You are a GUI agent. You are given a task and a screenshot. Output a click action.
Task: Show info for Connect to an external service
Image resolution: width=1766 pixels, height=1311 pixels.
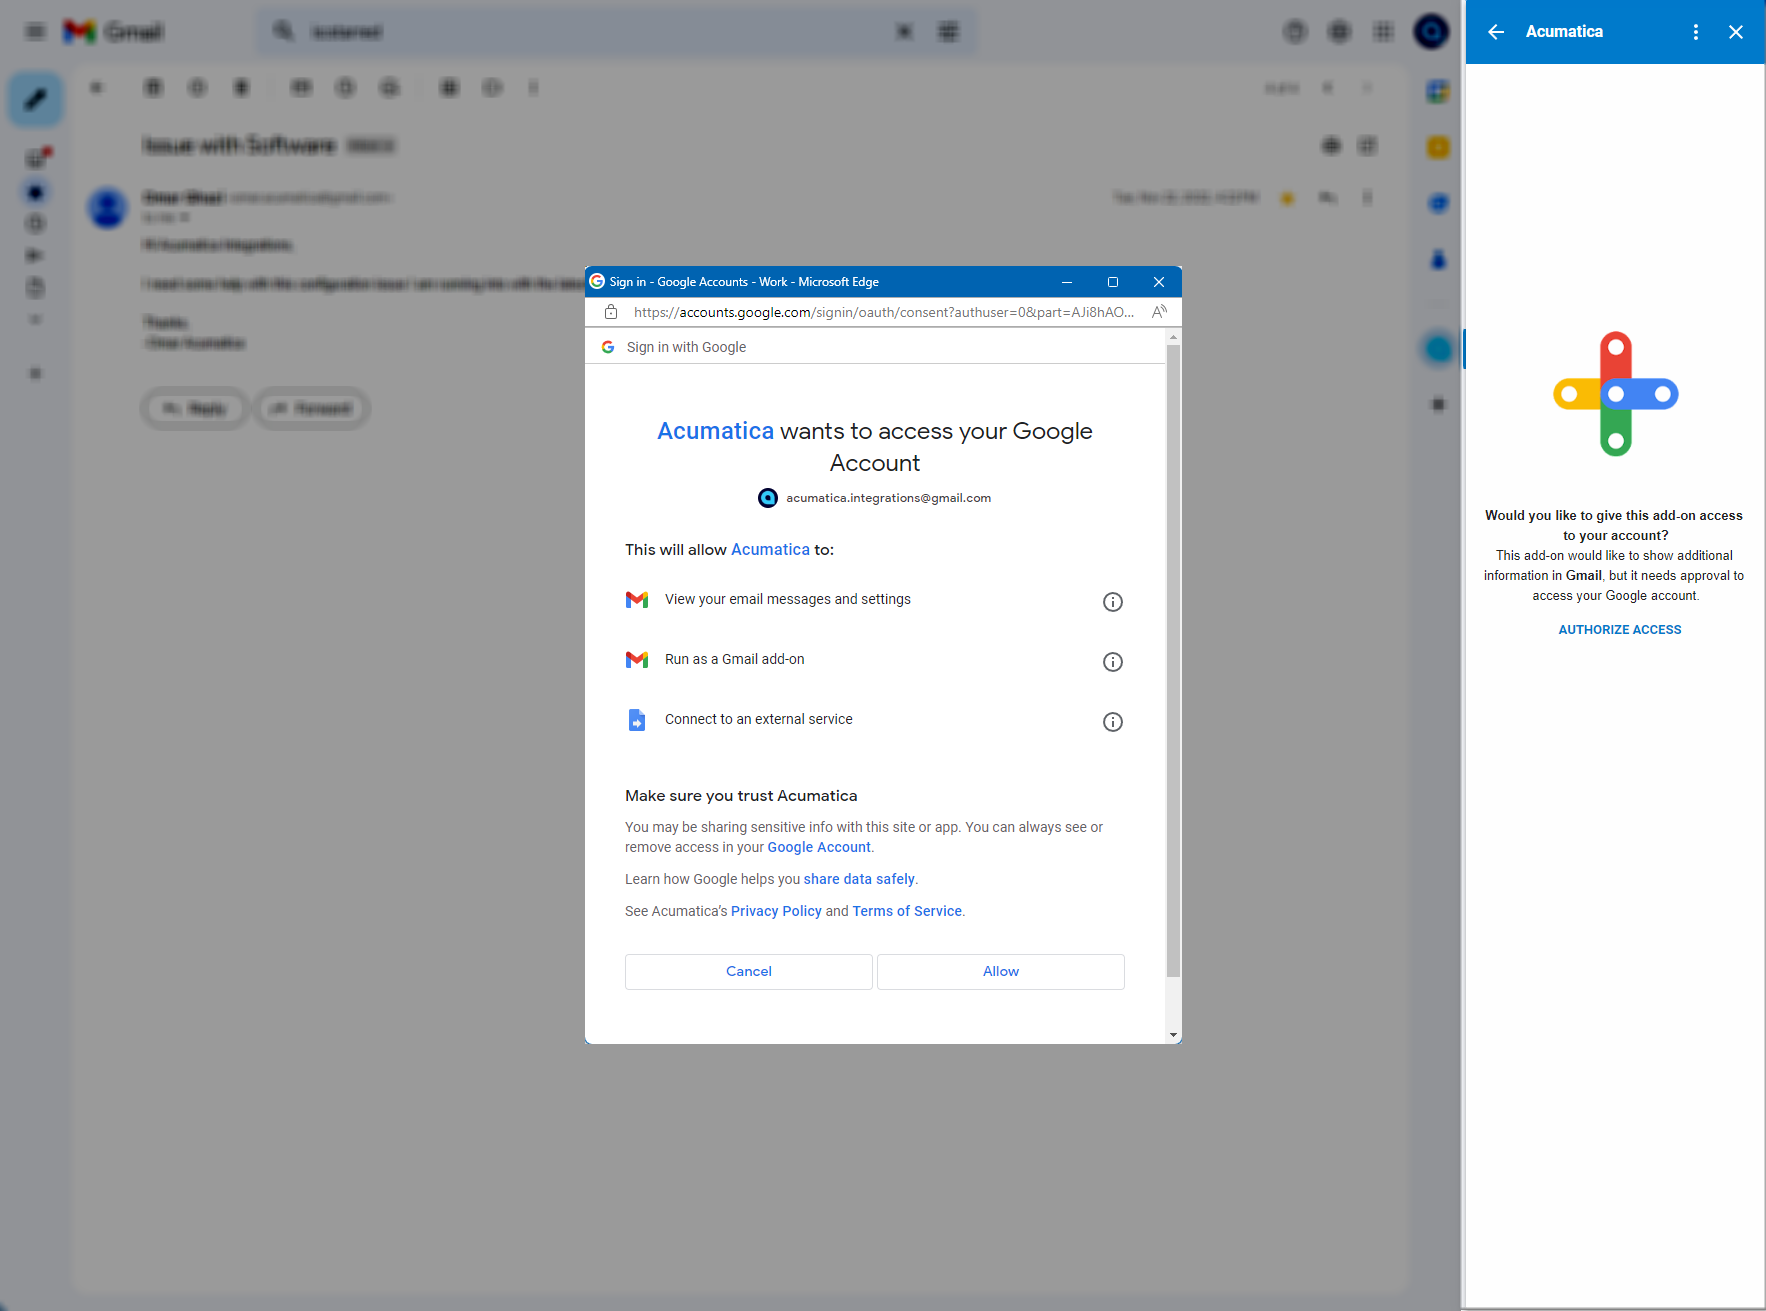[1112, 722]
